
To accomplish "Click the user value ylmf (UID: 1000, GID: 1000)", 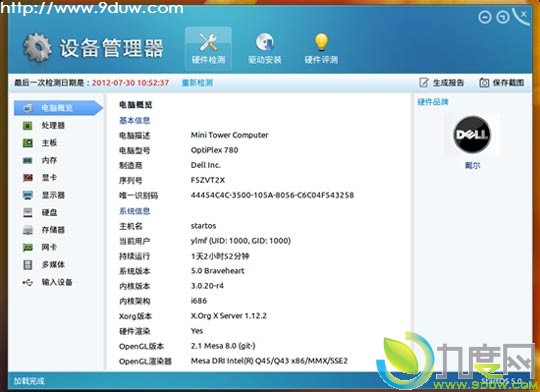I will 241,240.
